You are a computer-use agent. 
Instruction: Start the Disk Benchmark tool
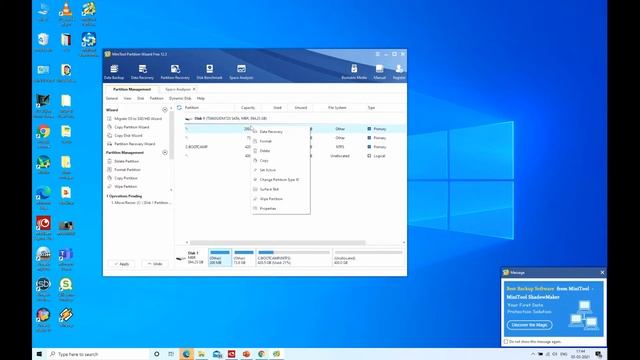point(209,71)
